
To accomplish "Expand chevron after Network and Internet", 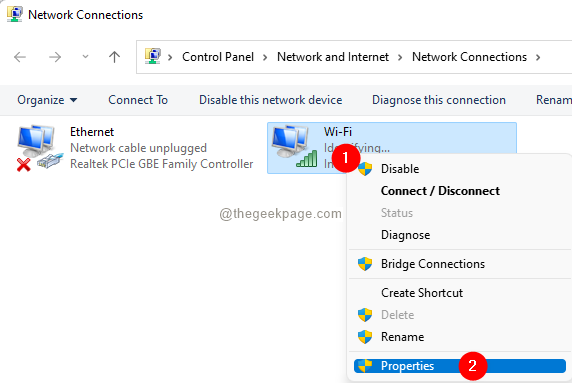I will click(x=400, y=57).
